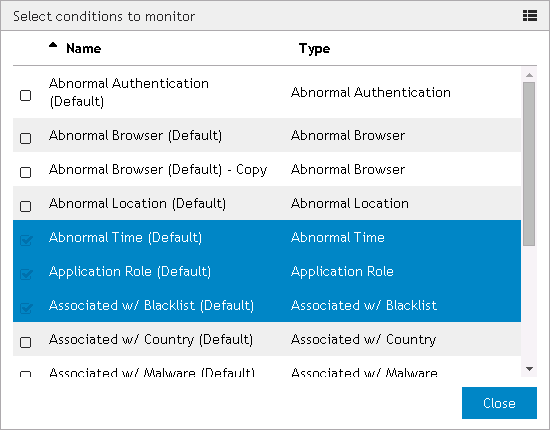
Task: Select the Abnormal Location type cell
Action: click(x=350, y=203)
